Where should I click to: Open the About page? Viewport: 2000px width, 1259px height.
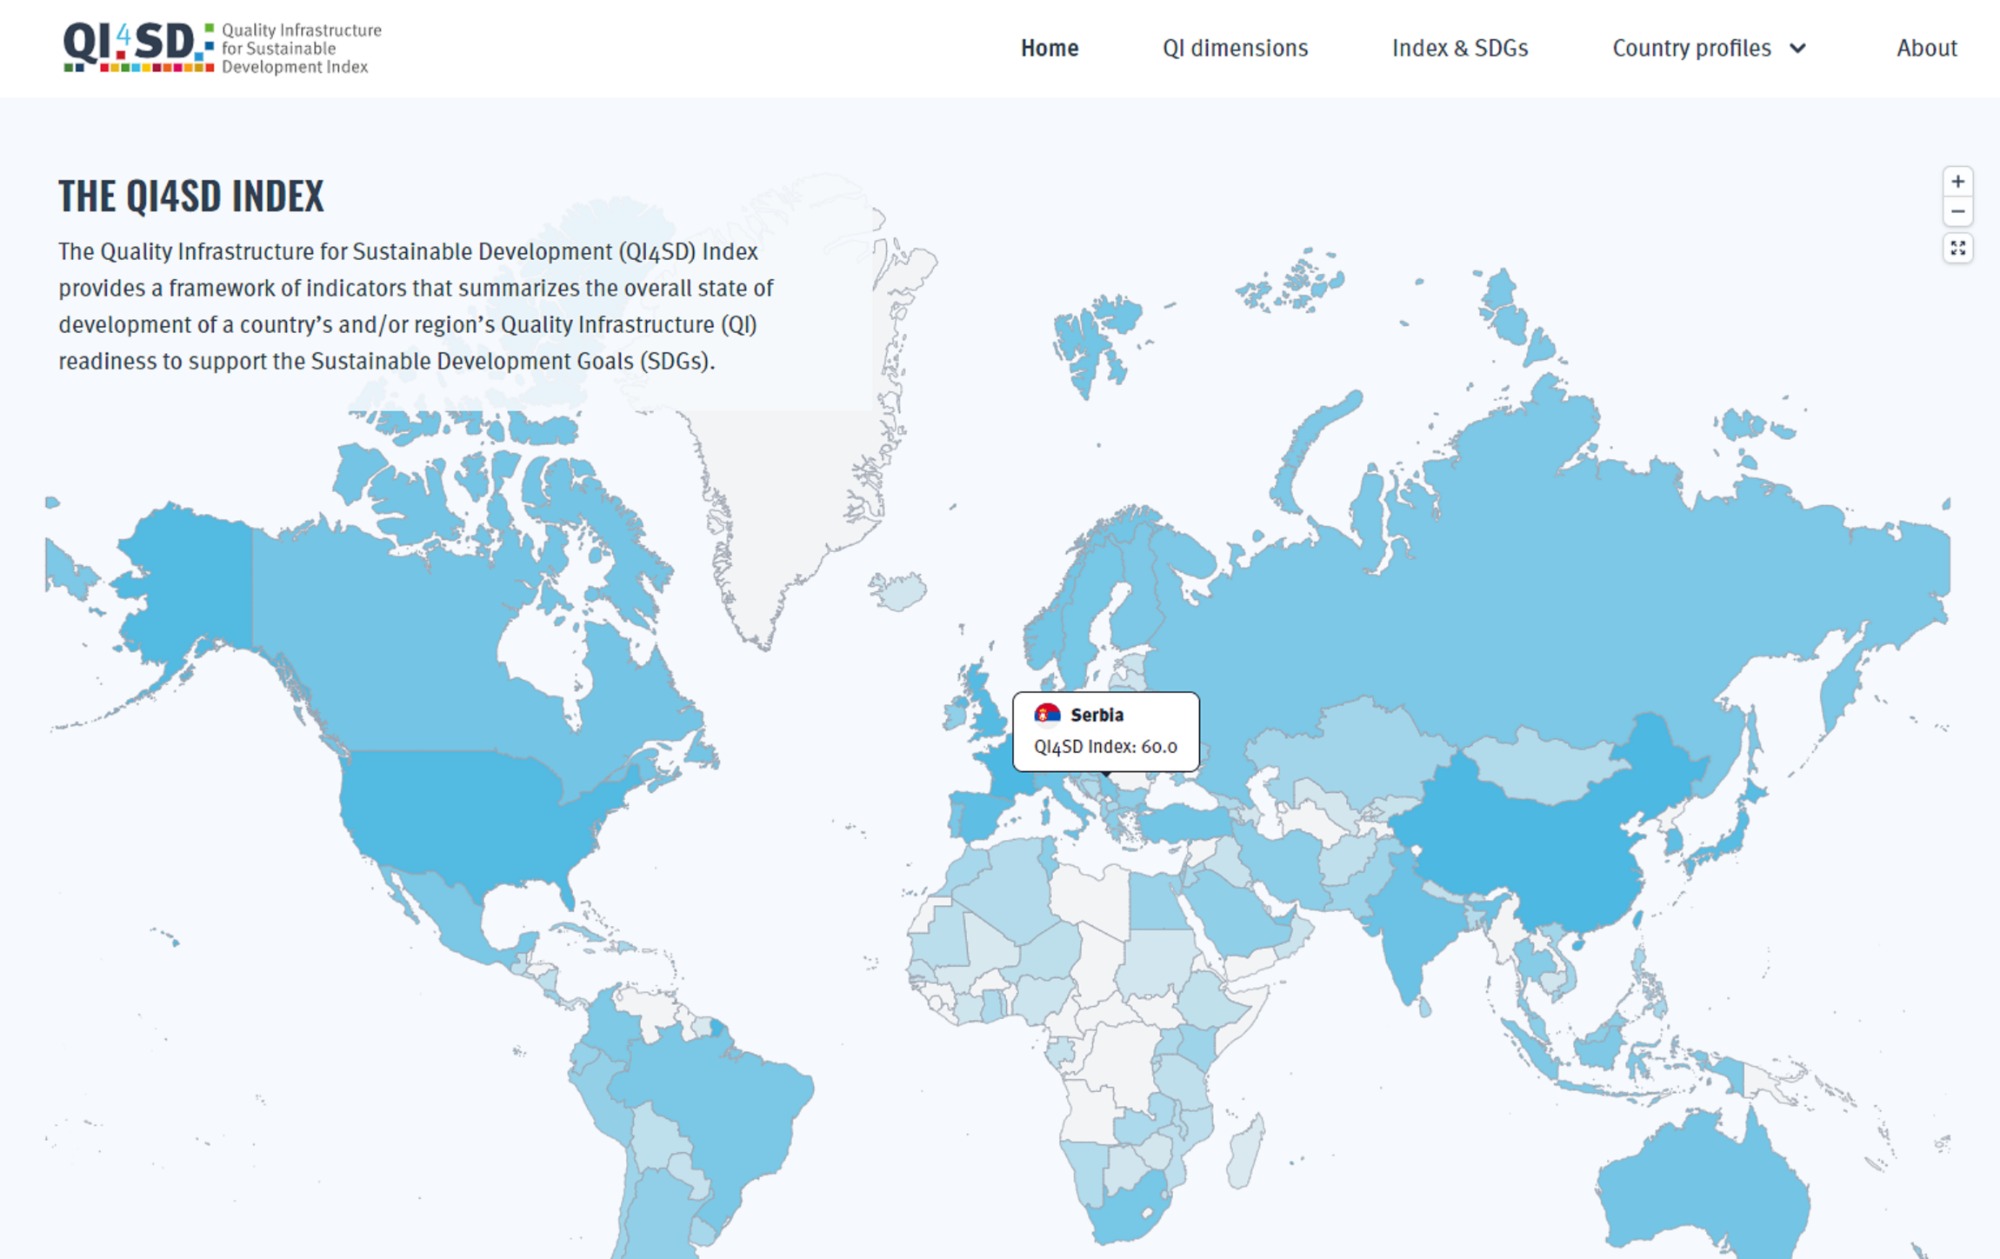click(1927, 48)
